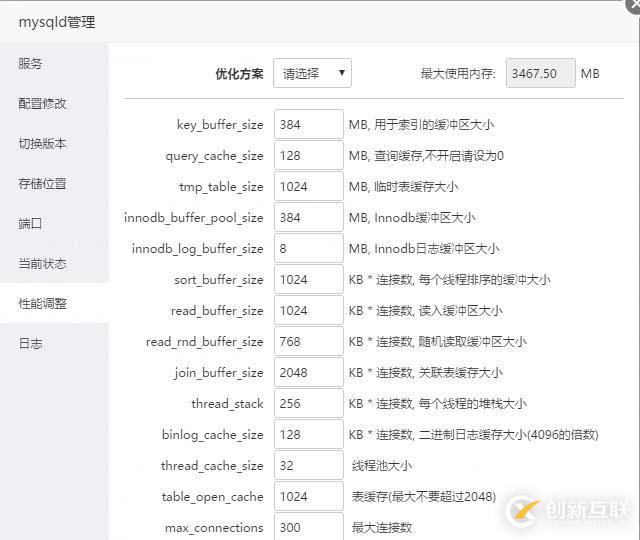Click description 二进制日志缓存大小(4096的倍数)

(509, 435)
